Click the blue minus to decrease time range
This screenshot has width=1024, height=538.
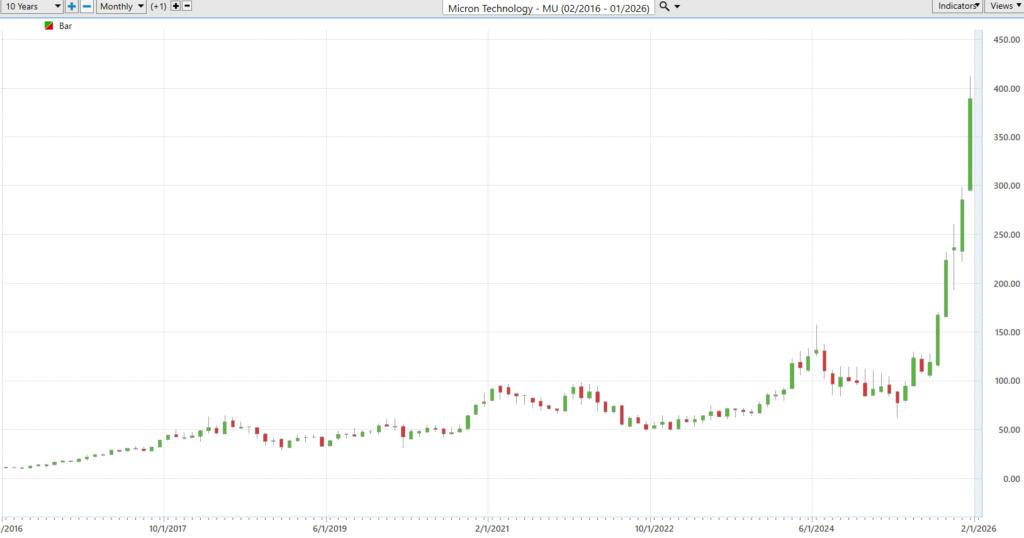point(87,6)
